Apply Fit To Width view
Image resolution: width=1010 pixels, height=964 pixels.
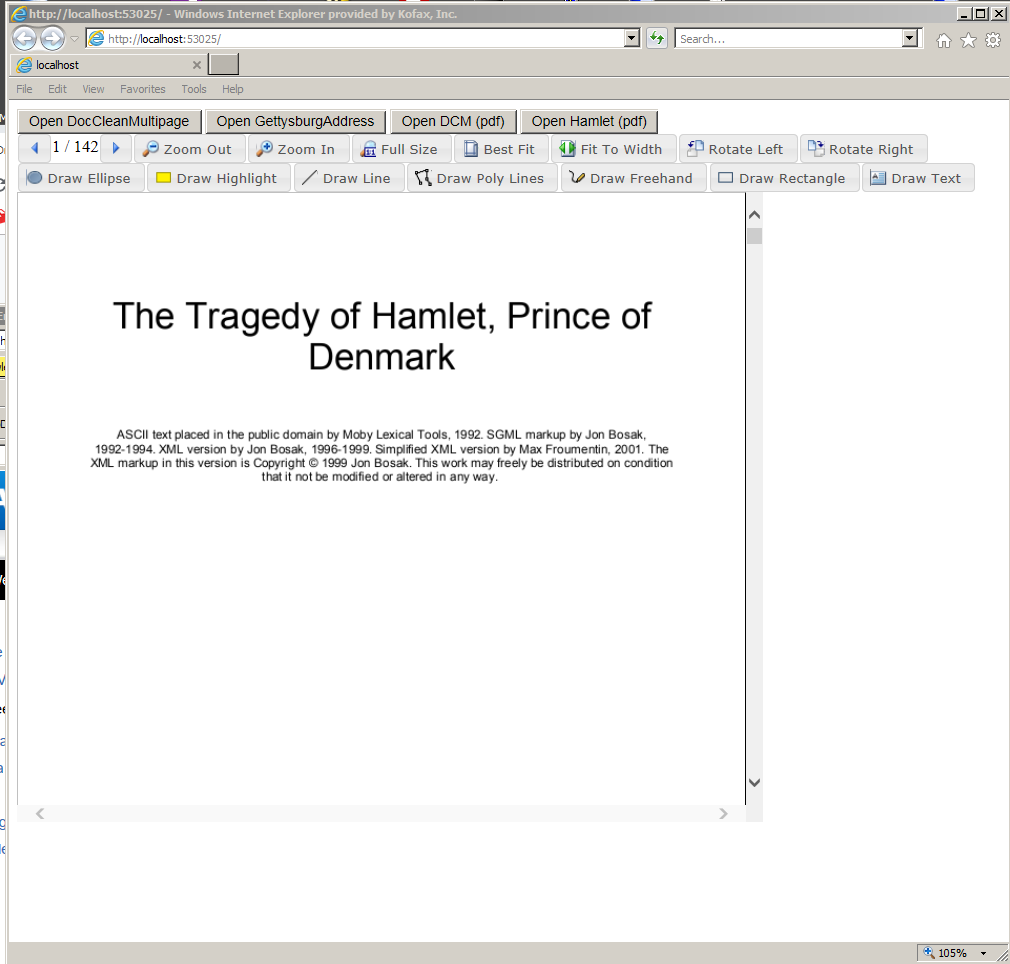612,149
